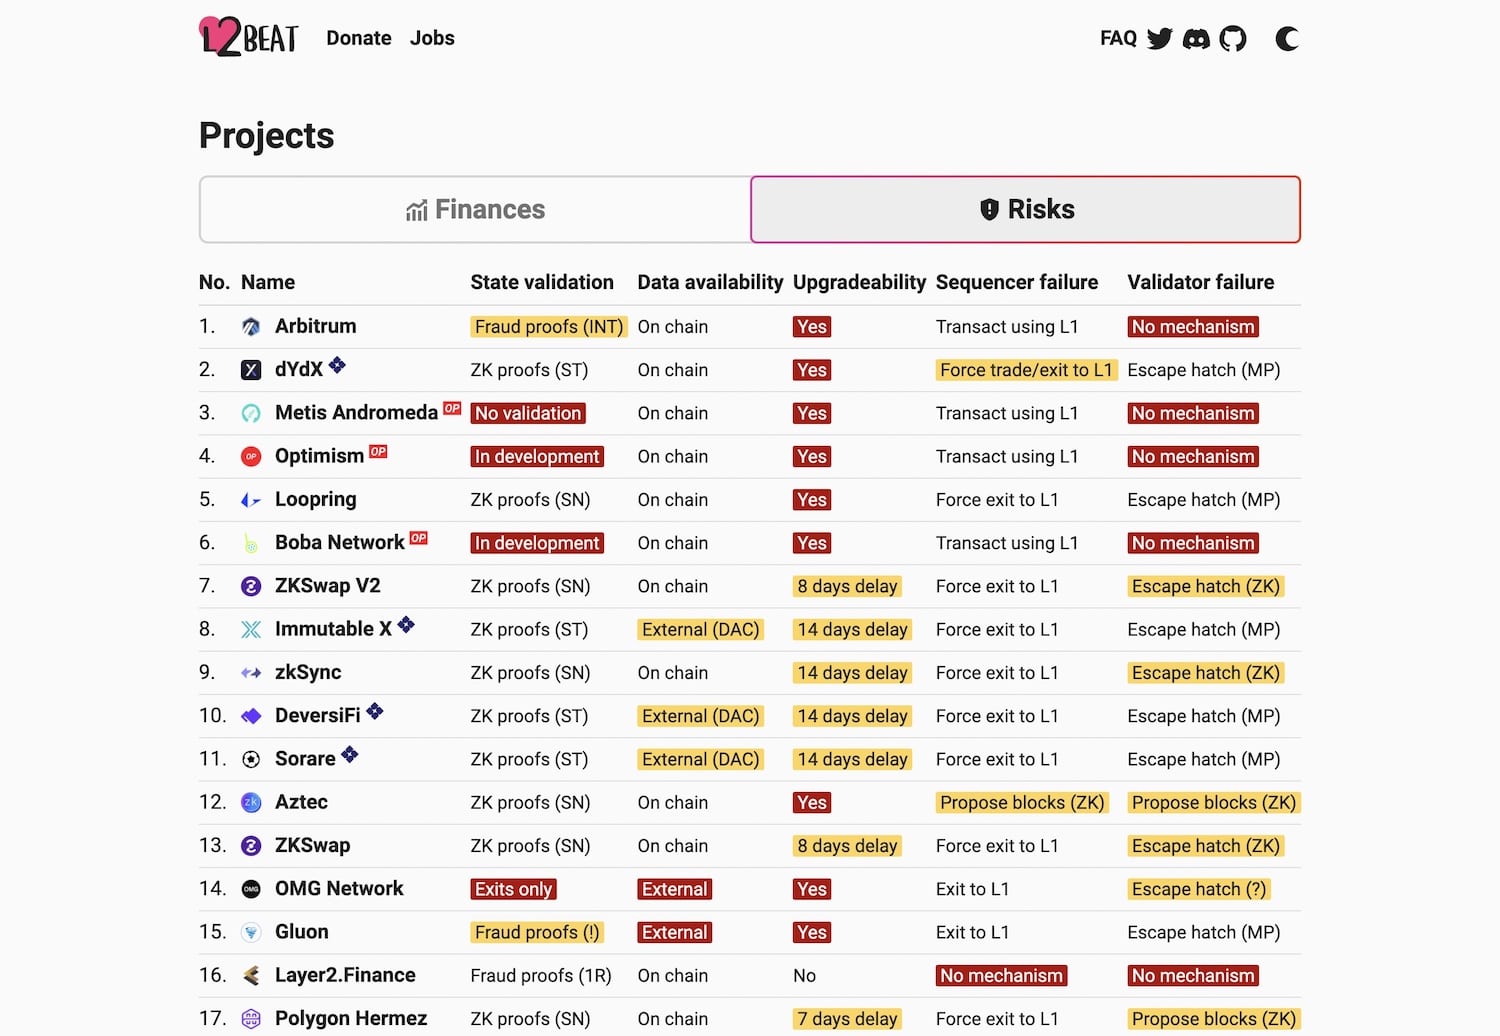Switch to the Finances tab
Screen dimensions: 1500x1036
tap(475, 210)
